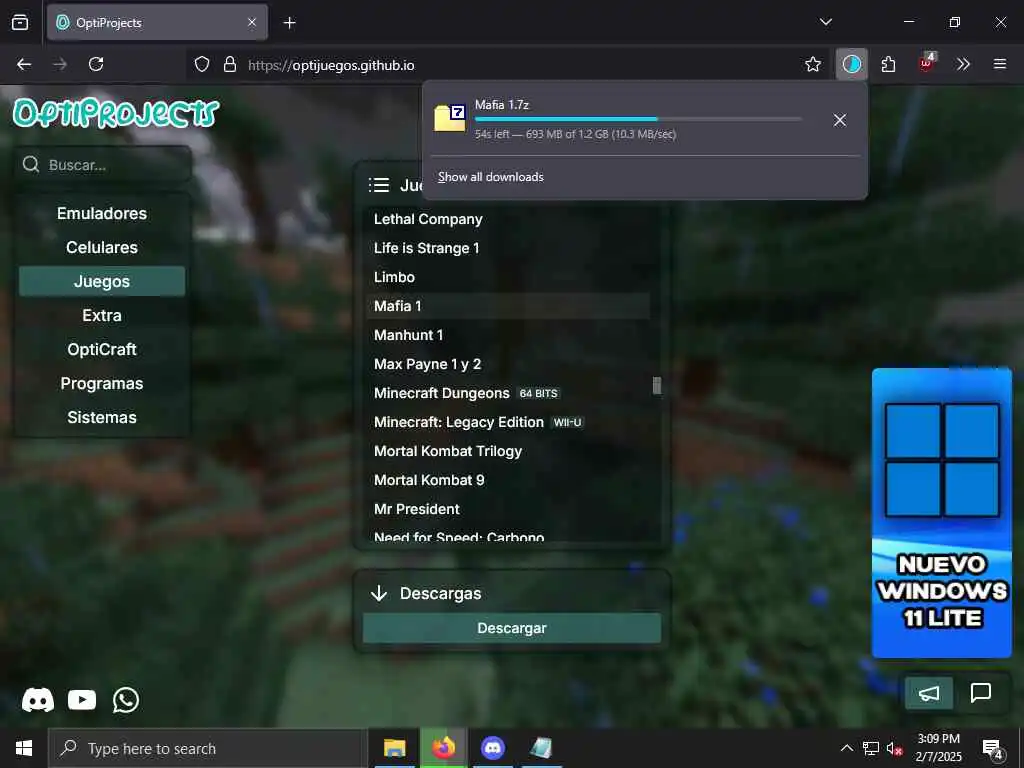This screenshot has height=768, width=1024.
Task: Select the Programas category
Action: pyautogui.click(x=102, y=383)
